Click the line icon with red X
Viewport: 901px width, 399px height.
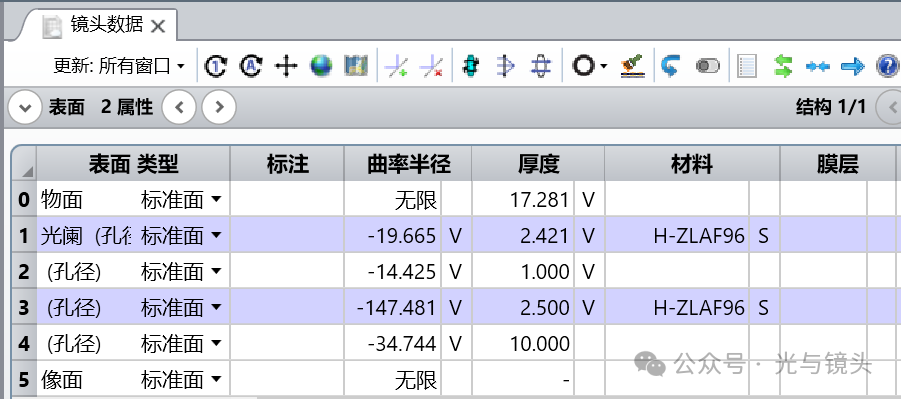431,66
